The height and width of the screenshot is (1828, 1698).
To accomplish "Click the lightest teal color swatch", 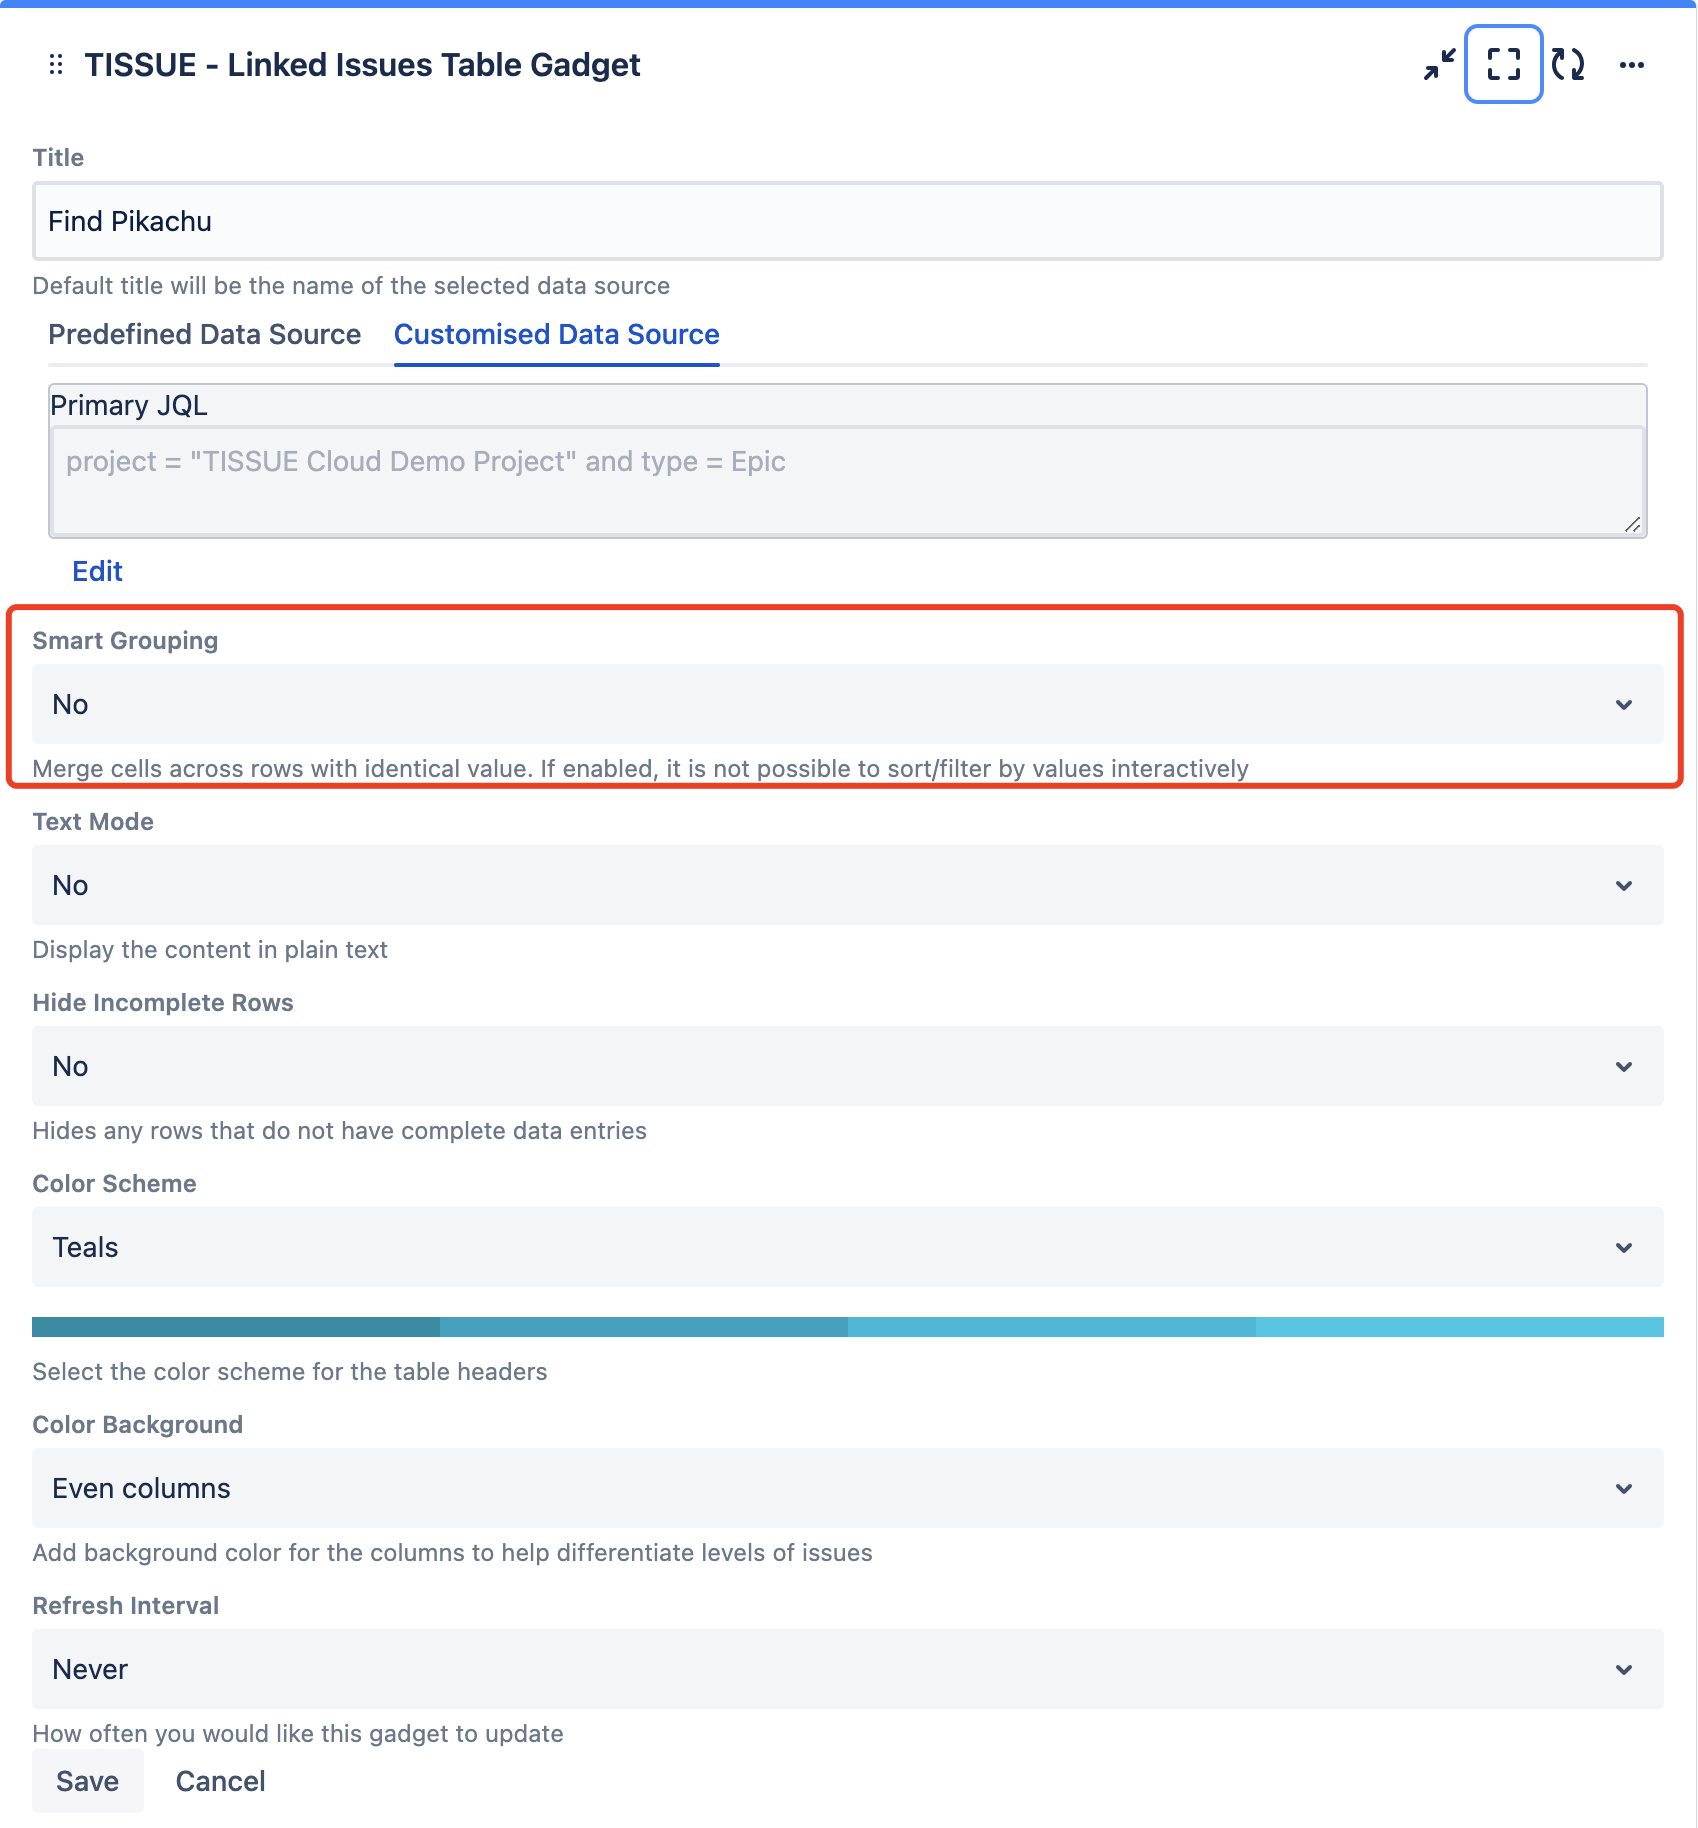I will (x=1459, y=1327).
